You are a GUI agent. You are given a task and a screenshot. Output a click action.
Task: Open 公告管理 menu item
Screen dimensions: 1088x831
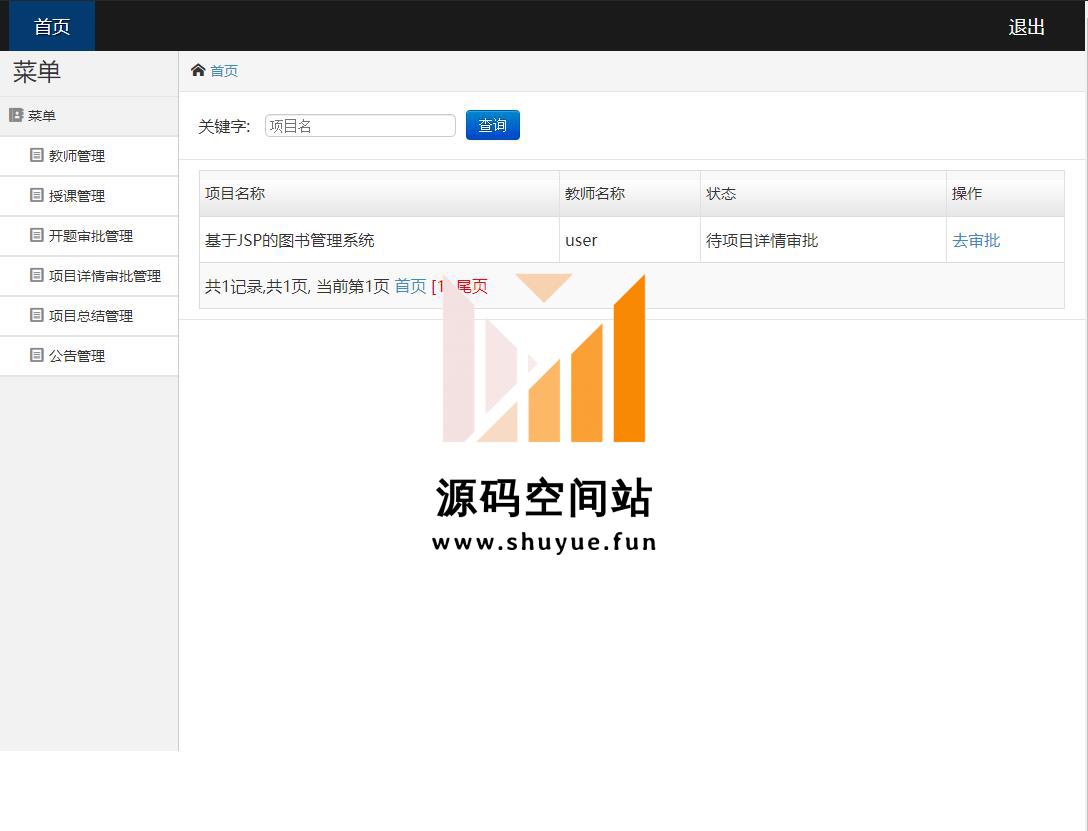(x=77, y=356)
